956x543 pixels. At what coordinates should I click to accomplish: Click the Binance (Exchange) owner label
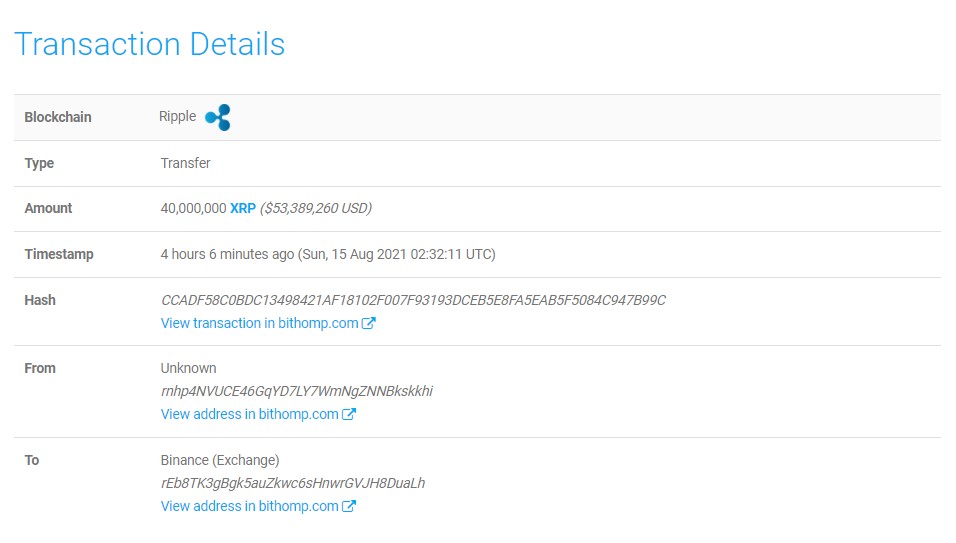click(220, 460)
